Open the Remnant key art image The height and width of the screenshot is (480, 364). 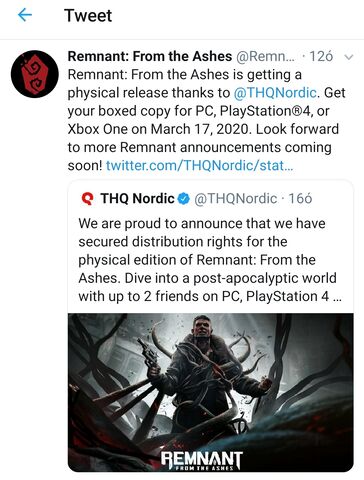click(x=211, y=392)
